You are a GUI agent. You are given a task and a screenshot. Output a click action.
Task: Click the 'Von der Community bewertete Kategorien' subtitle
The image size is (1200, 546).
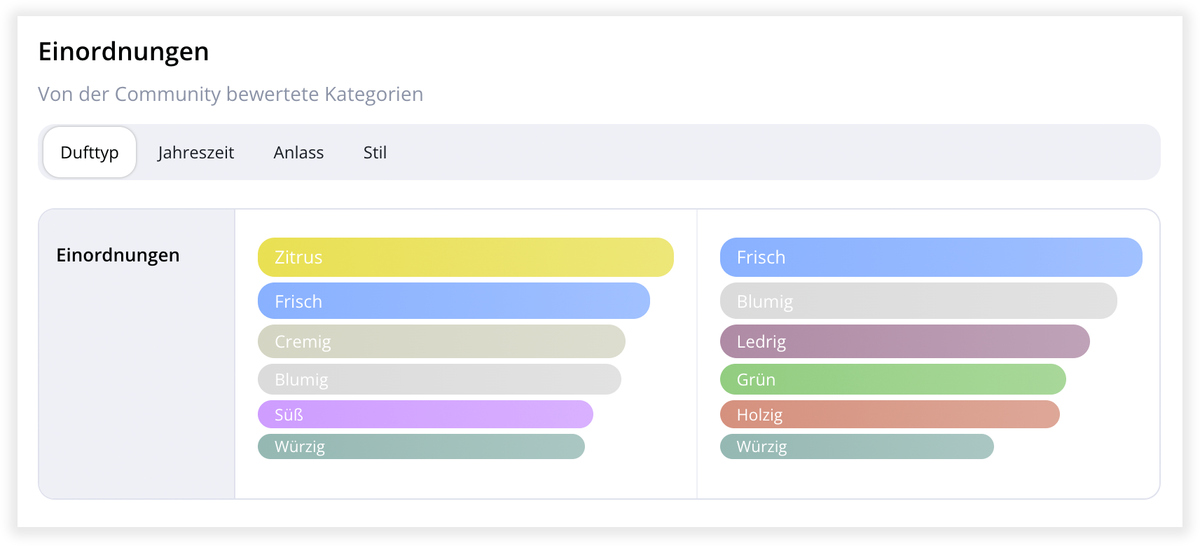(x=230, y=94)
